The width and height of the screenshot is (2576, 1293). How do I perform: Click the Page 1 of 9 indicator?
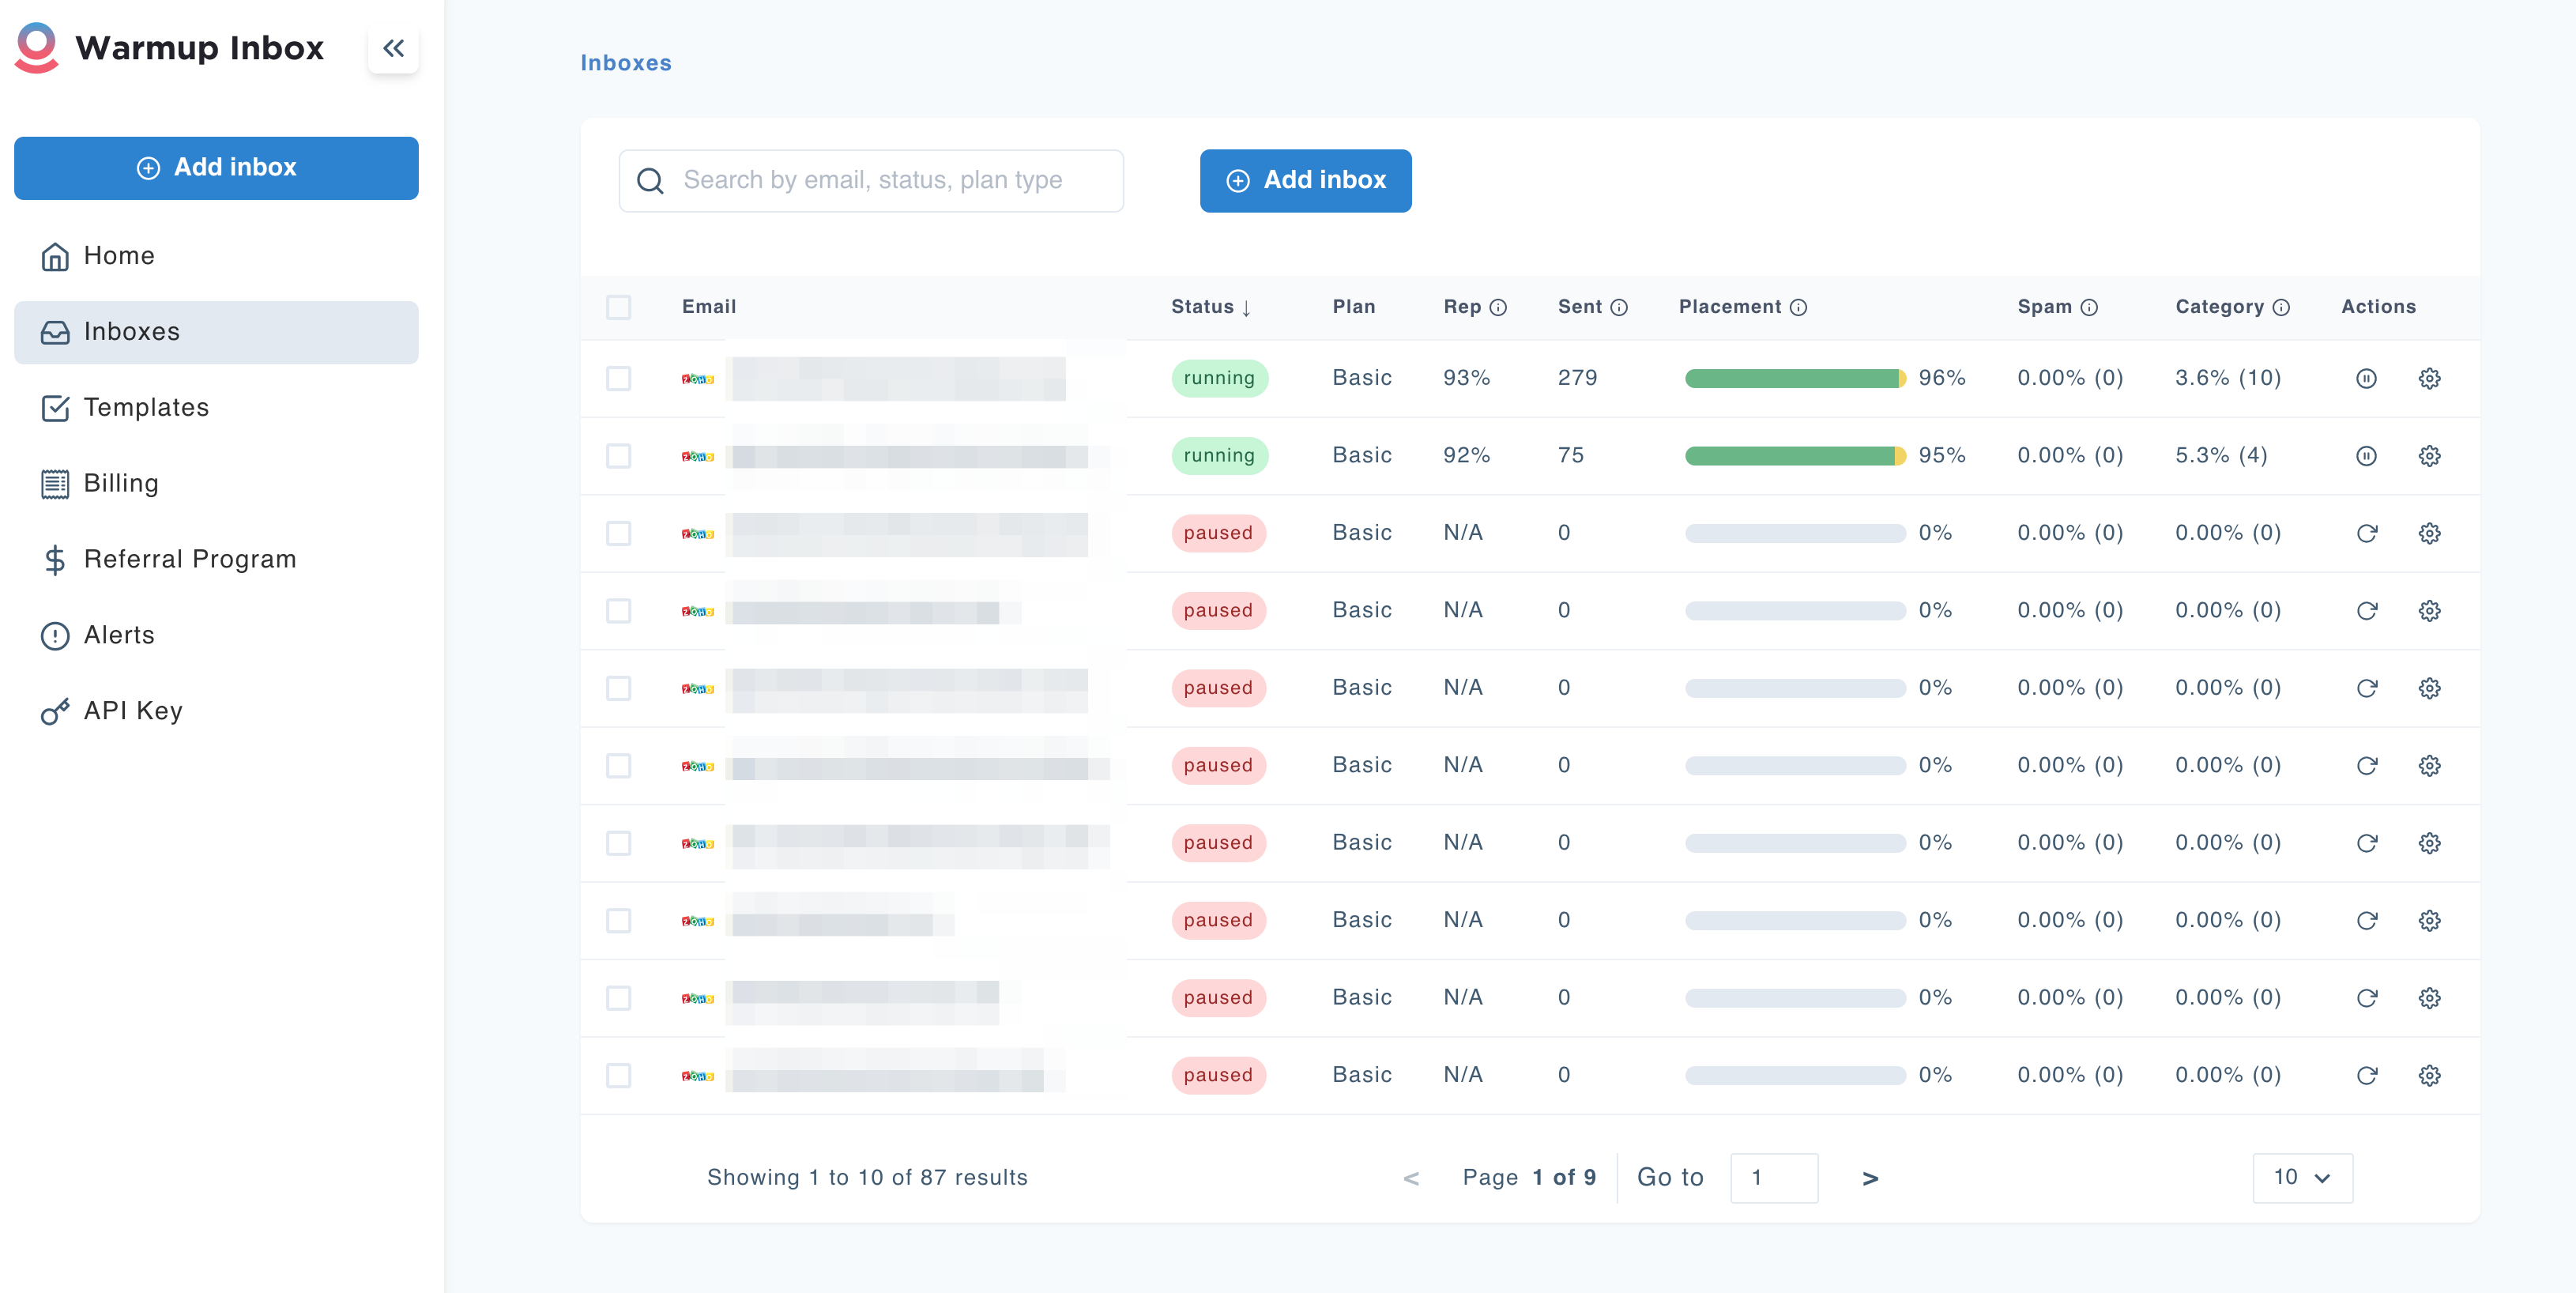[1529, 1178]
